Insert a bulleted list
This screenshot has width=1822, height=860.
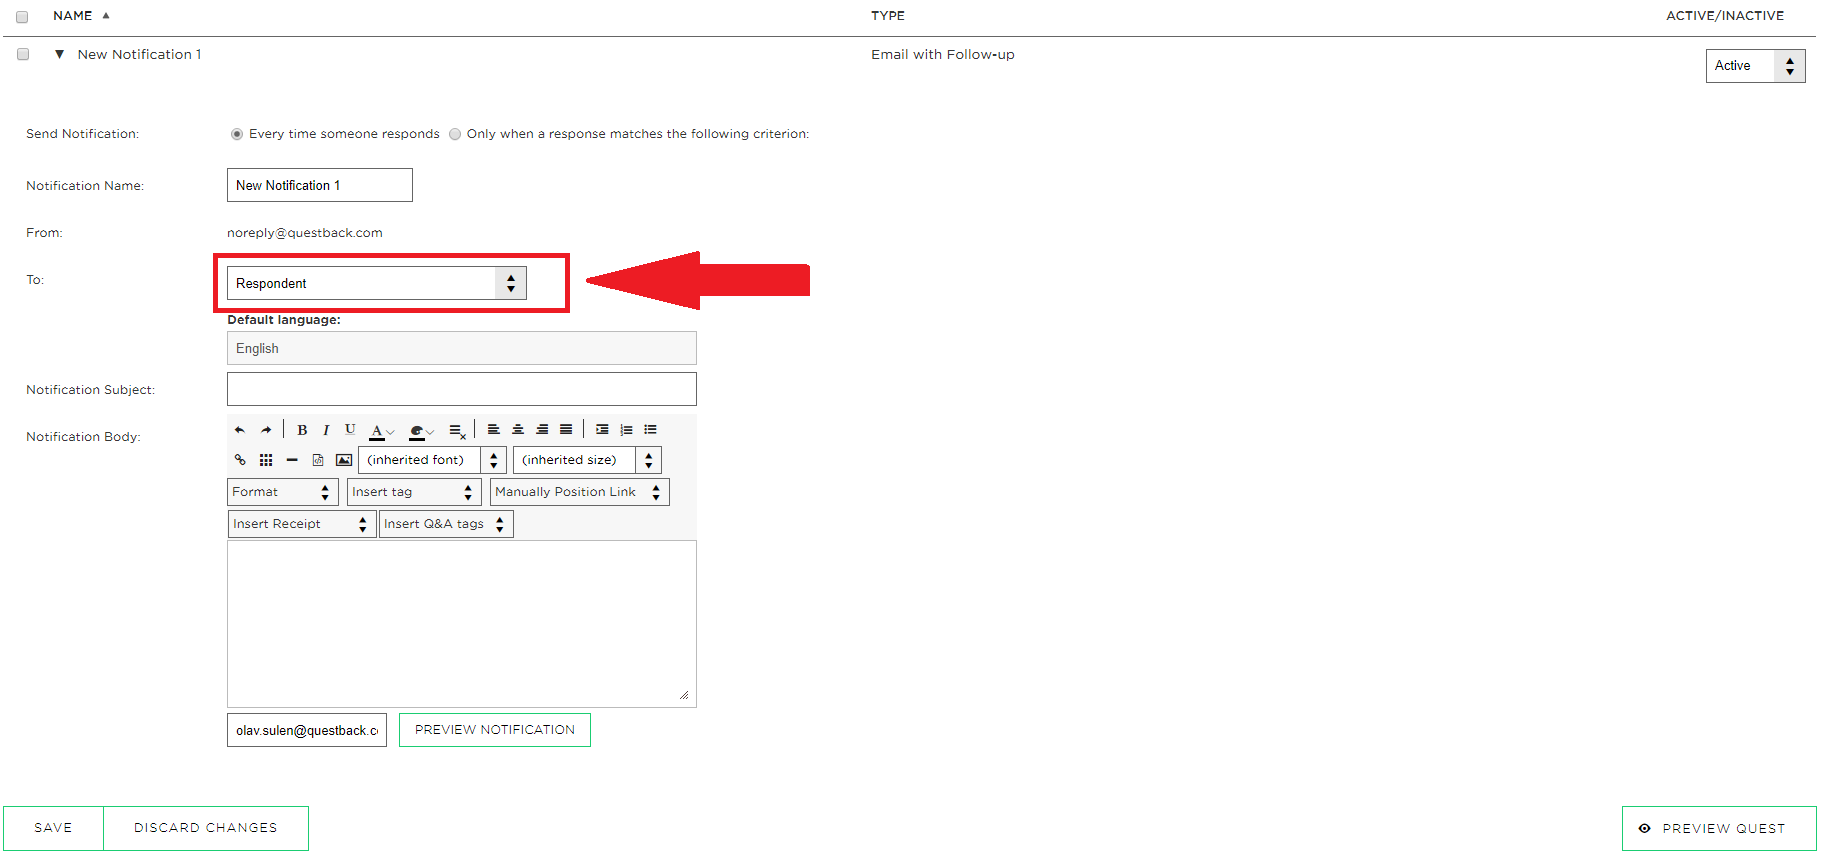tap(650, 430)
